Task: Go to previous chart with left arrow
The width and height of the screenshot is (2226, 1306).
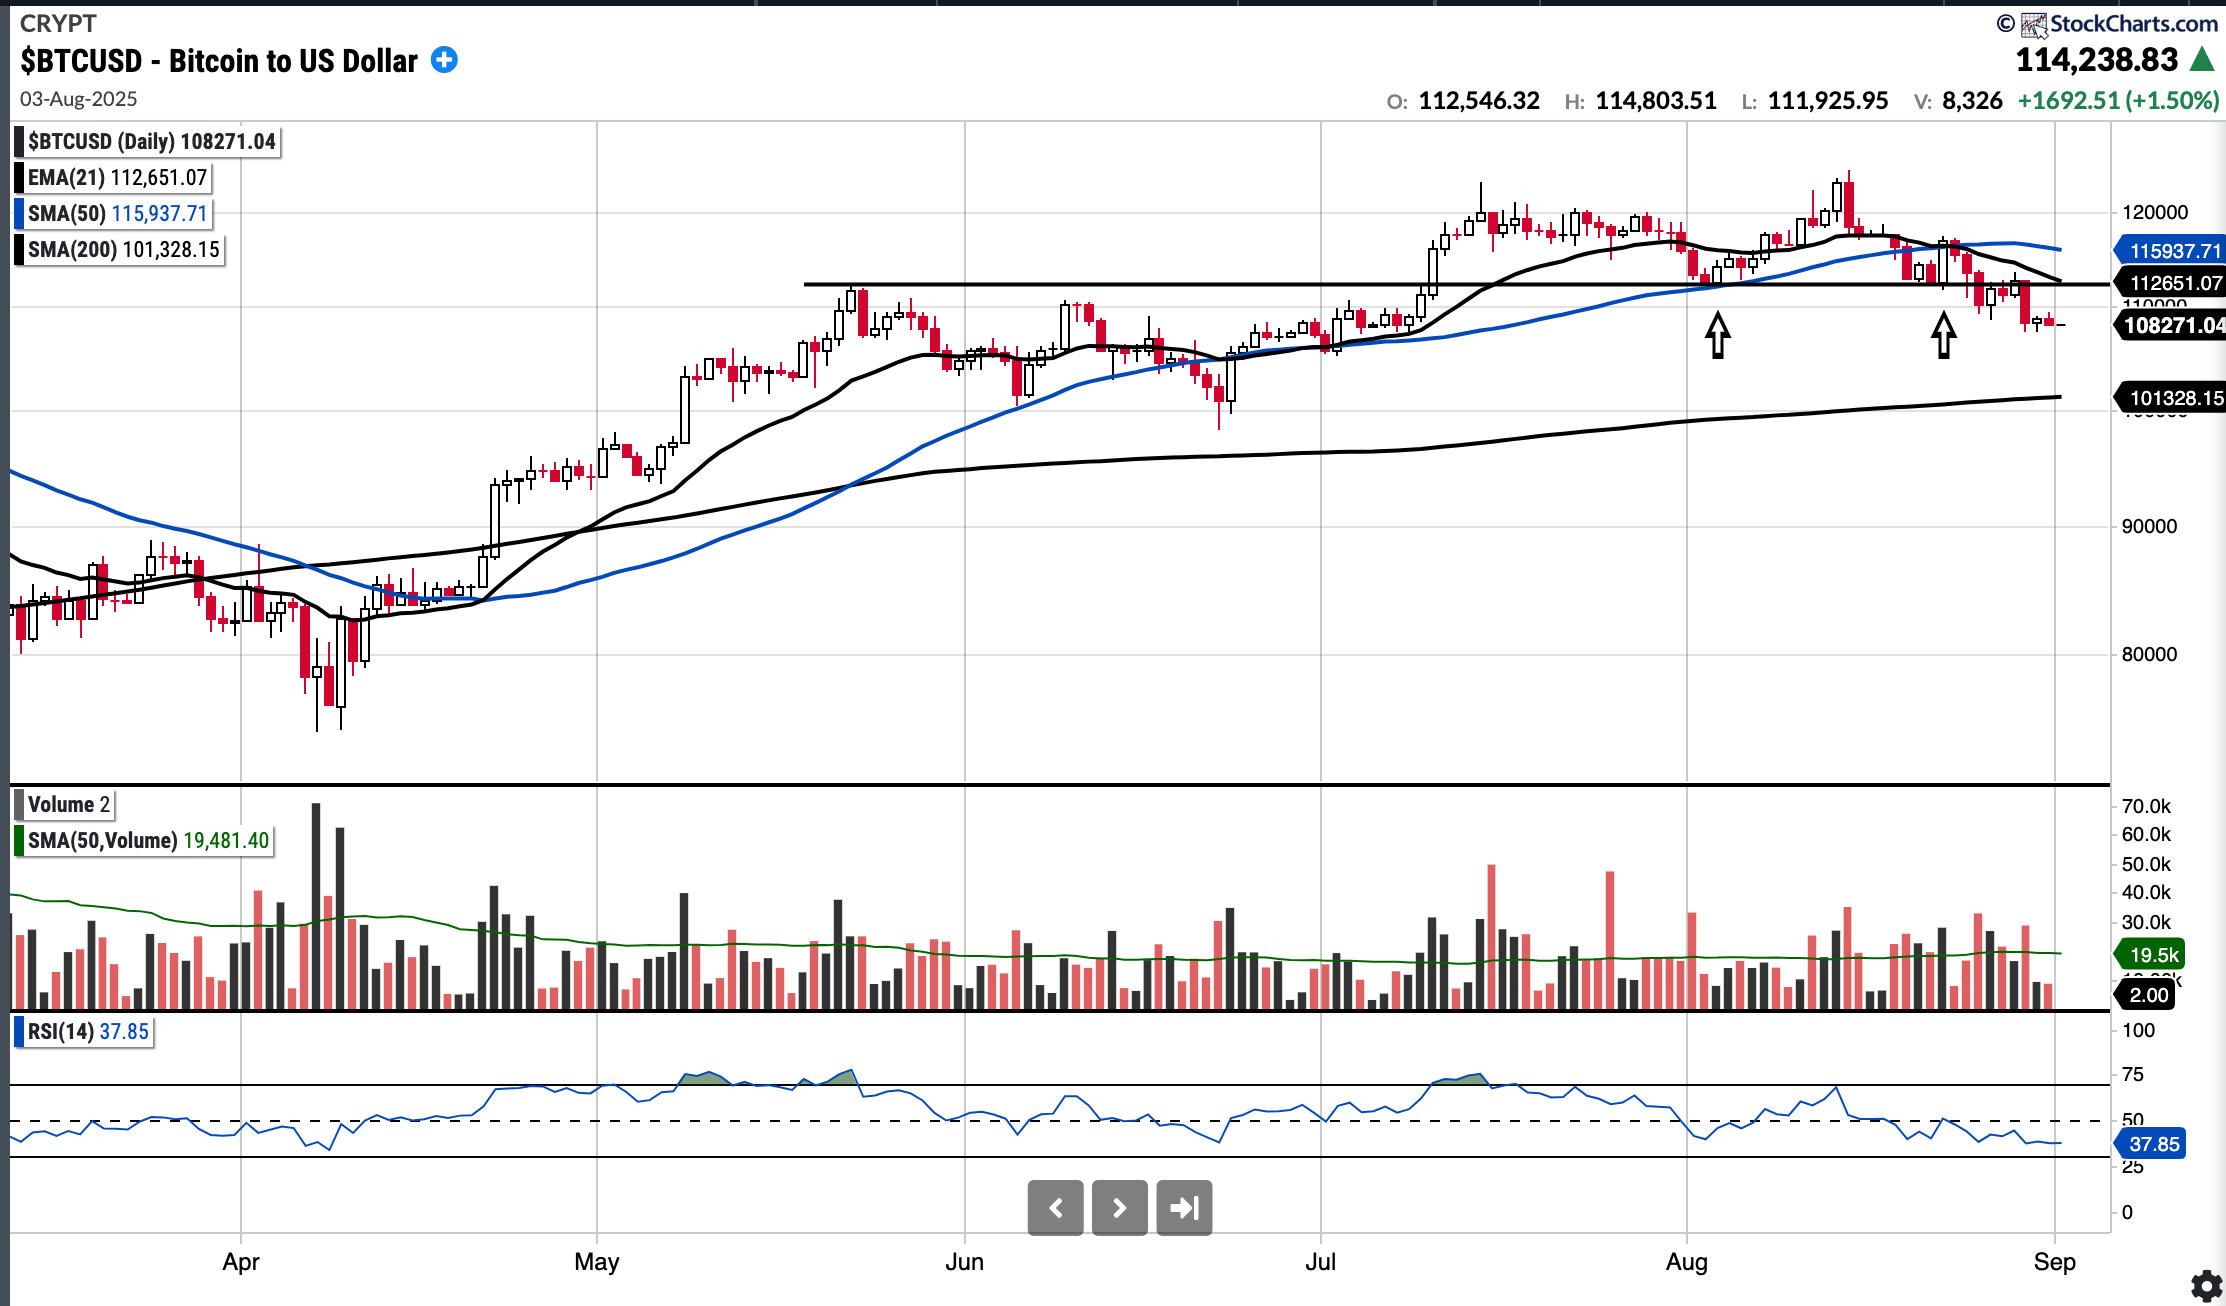Action: point(1055,1208)
